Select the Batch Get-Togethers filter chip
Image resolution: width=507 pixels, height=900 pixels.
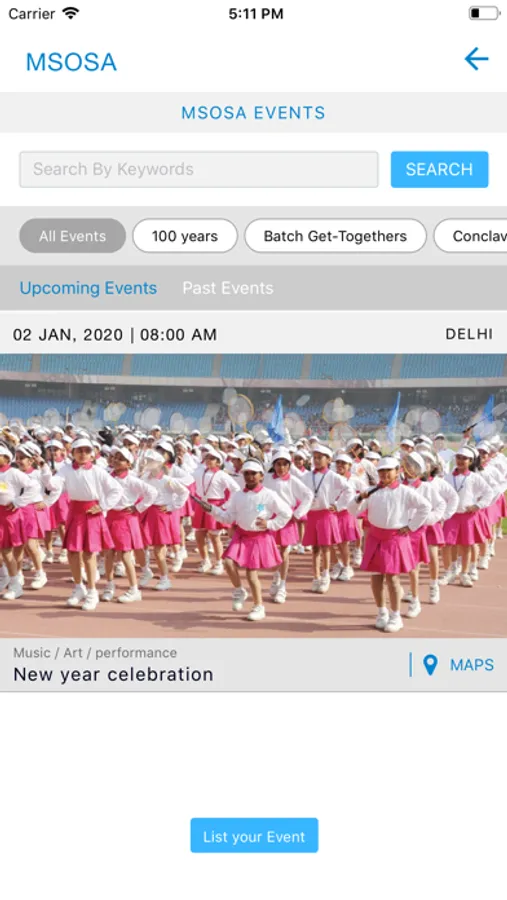click(x=335, y=236)
